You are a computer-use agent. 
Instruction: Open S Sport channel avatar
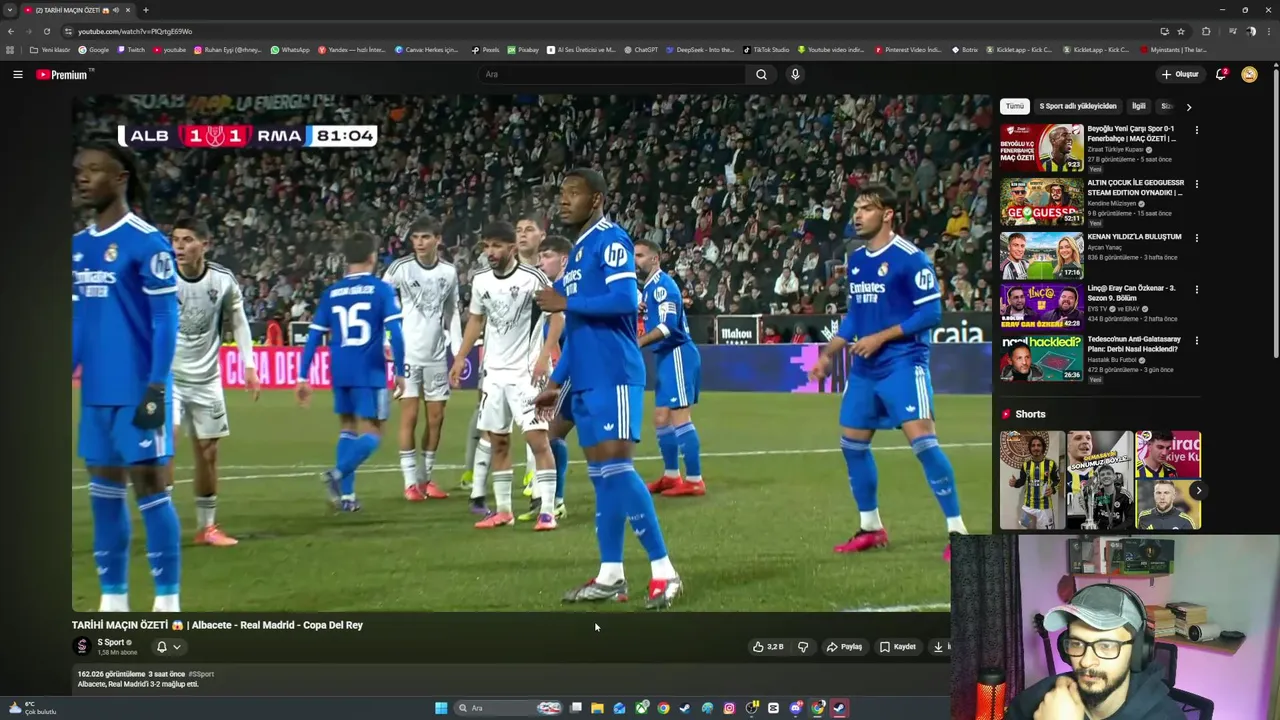(82, 646)
